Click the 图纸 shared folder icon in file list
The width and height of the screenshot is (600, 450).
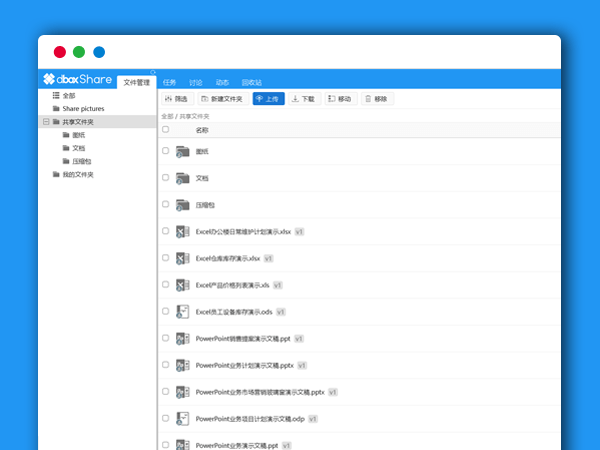tap(182, 151)
